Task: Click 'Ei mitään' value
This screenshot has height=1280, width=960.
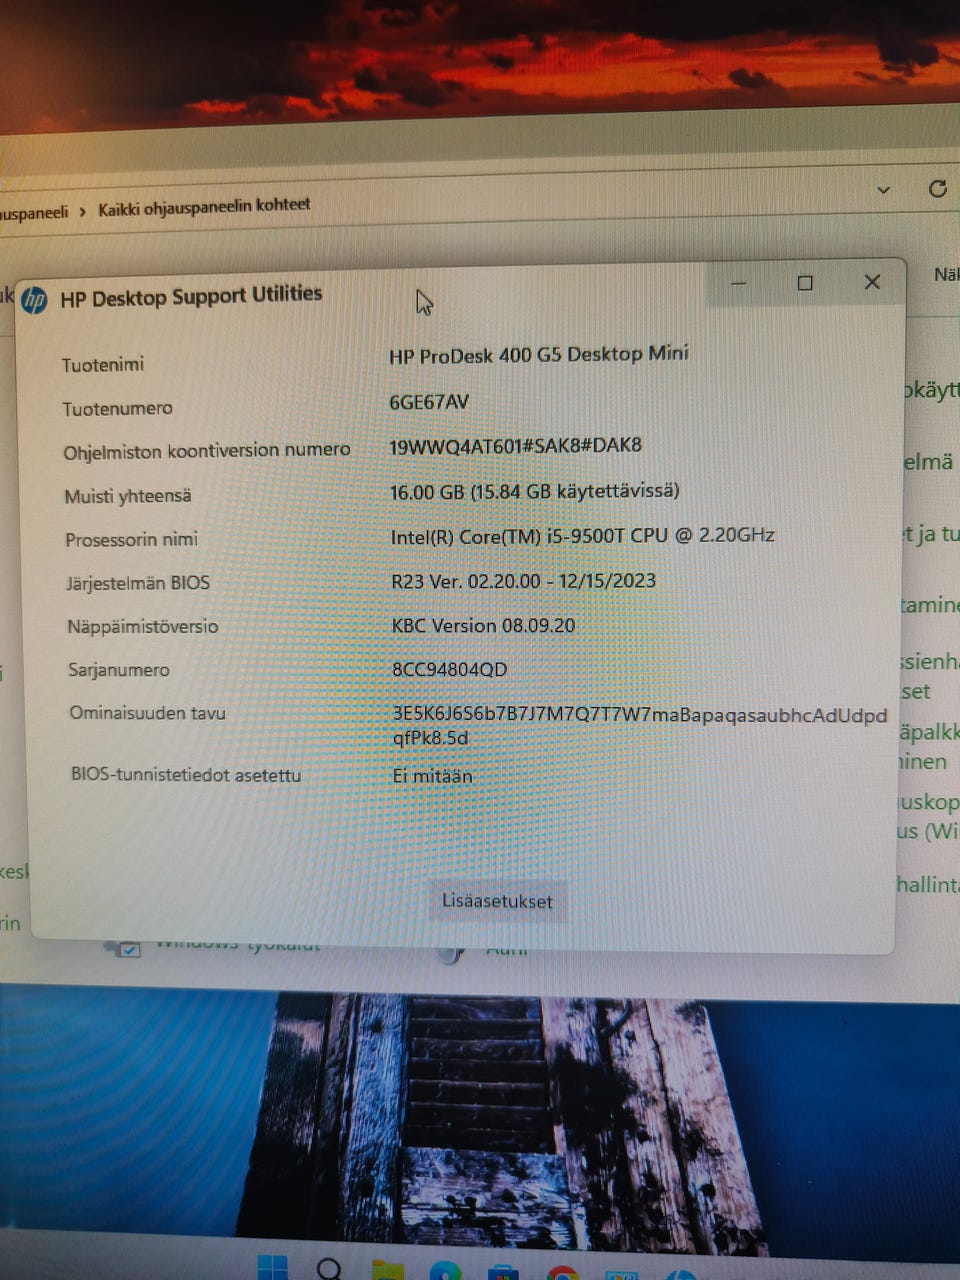Action: 432,776
